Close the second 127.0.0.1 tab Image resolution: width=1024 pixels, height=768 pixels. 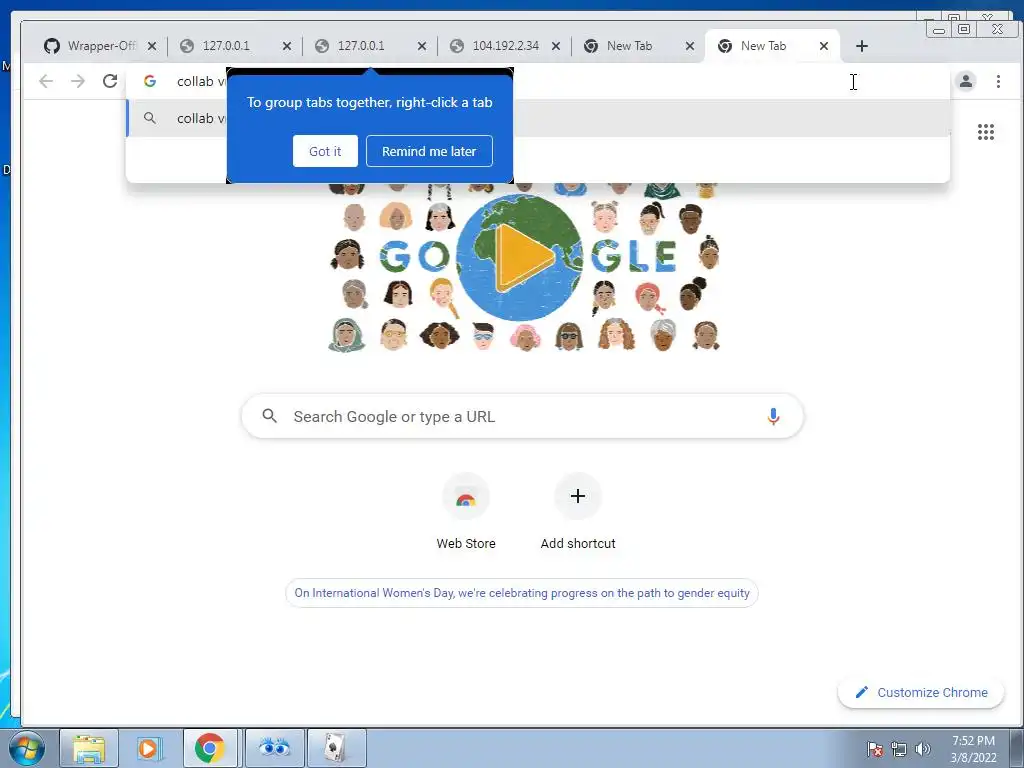coord(422,46)
